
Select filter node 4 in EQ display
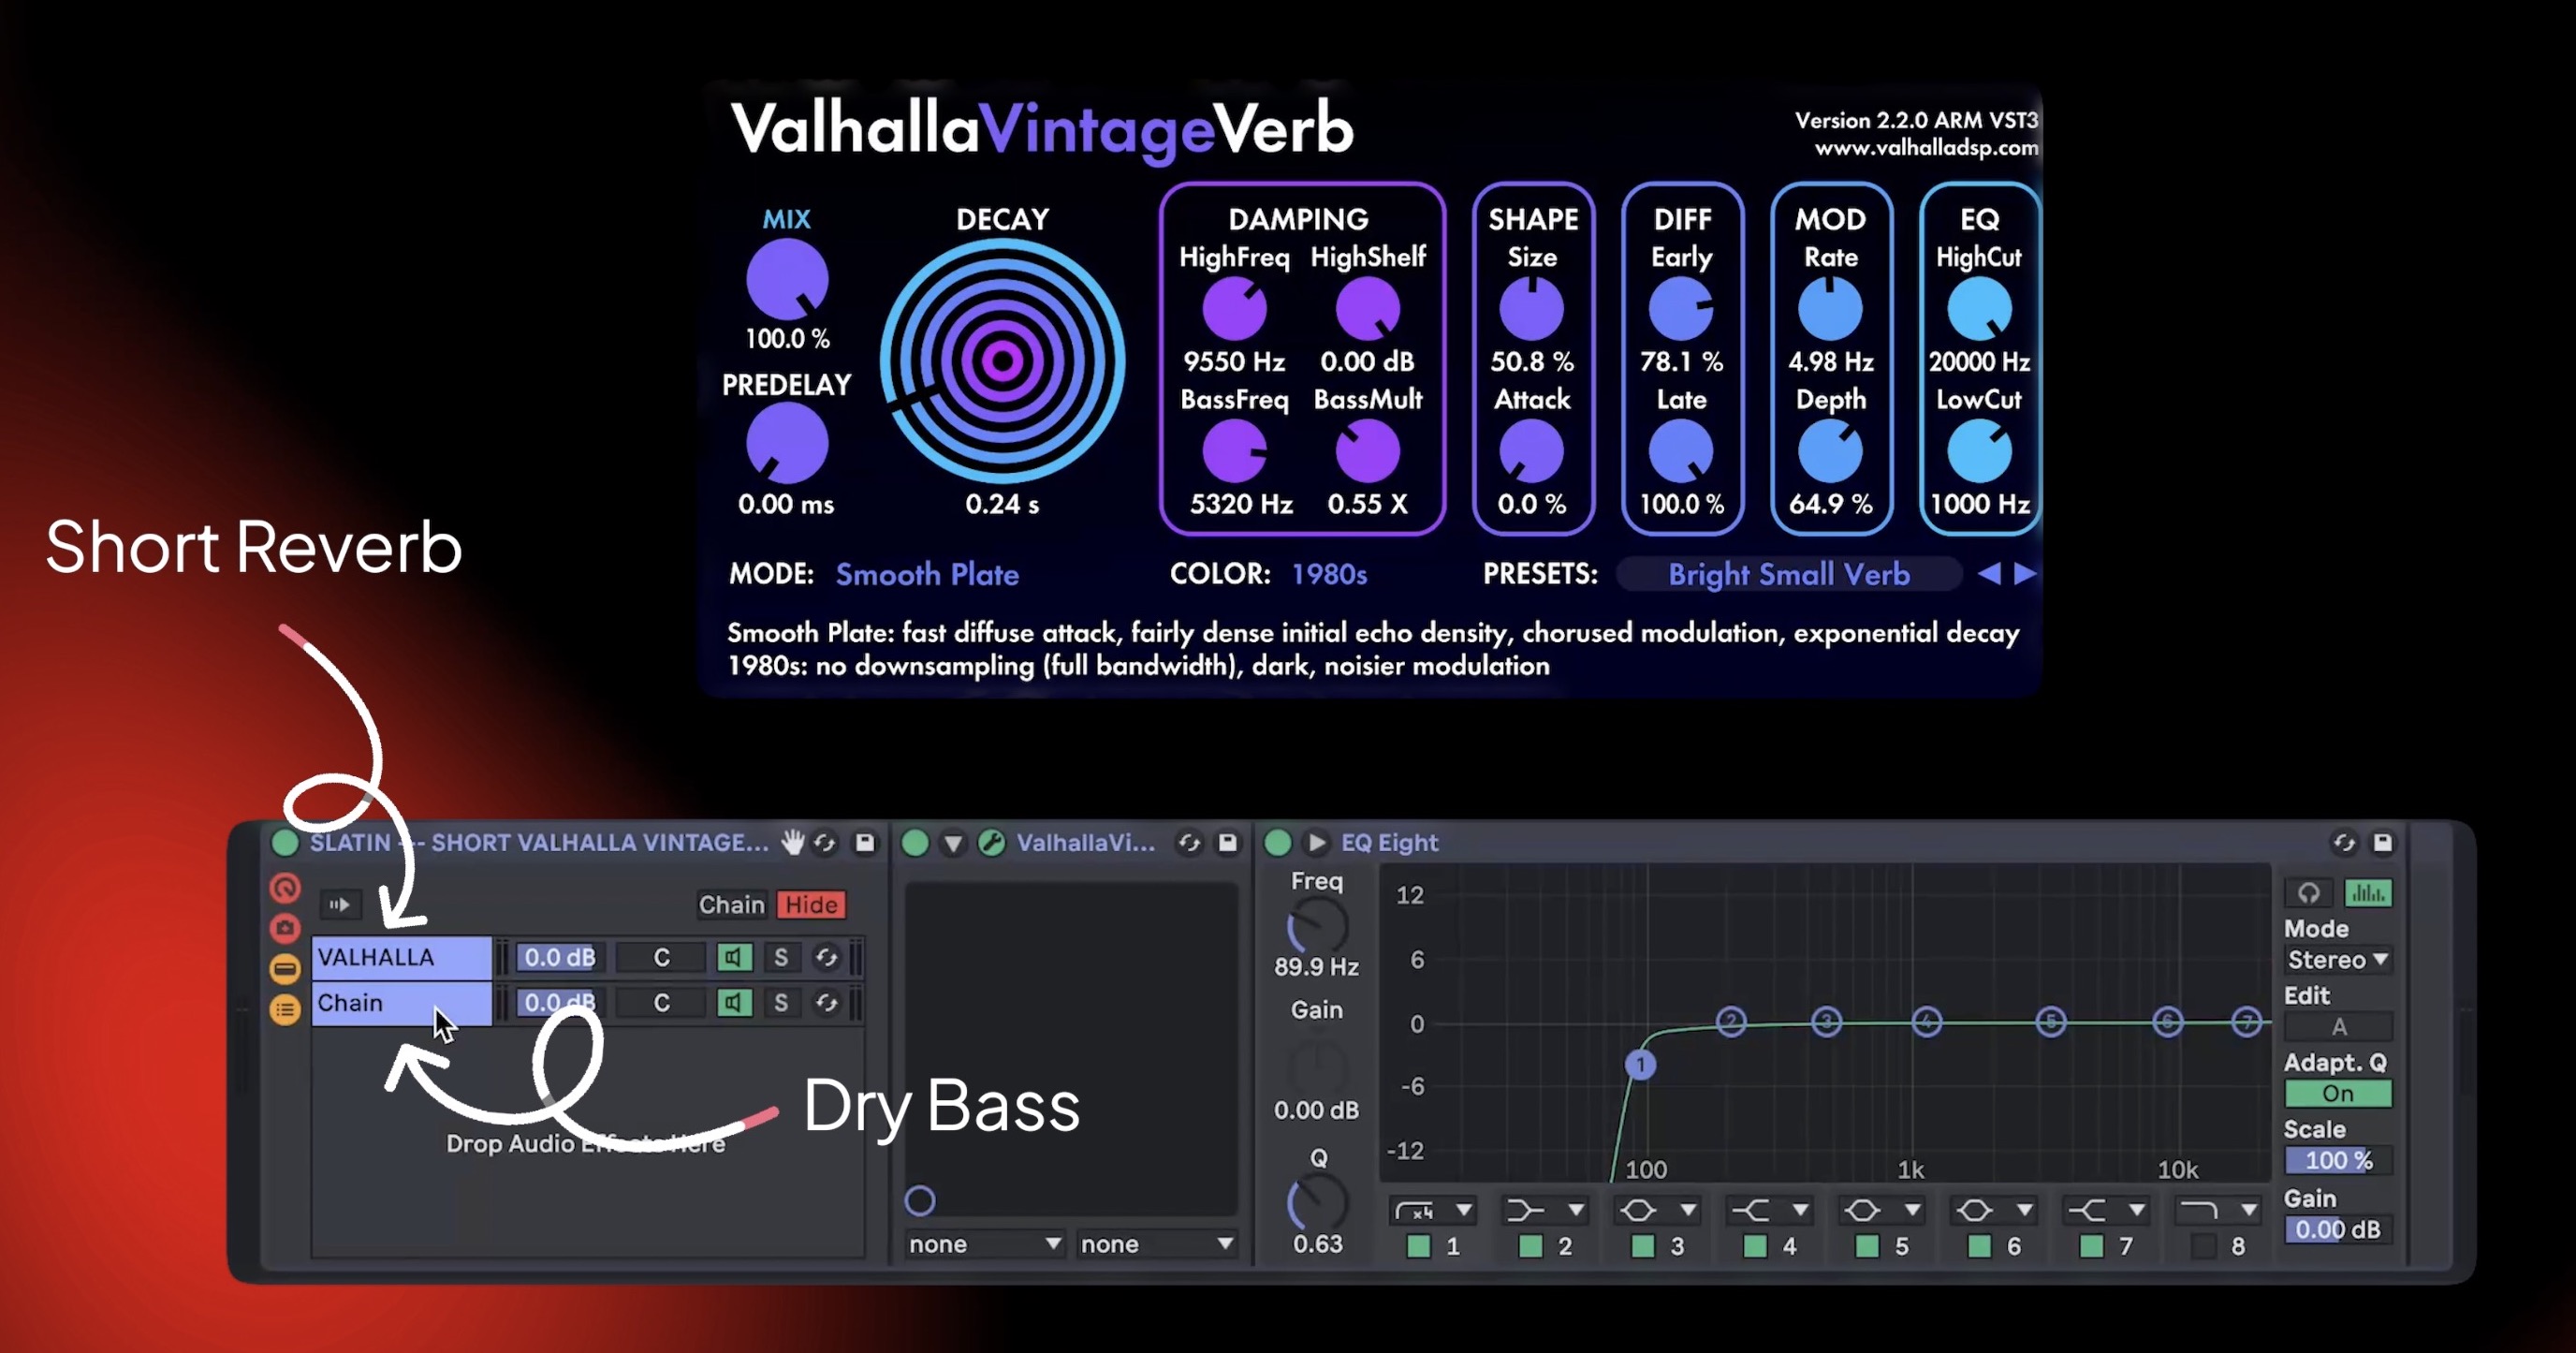(x=1927, y=1021)
